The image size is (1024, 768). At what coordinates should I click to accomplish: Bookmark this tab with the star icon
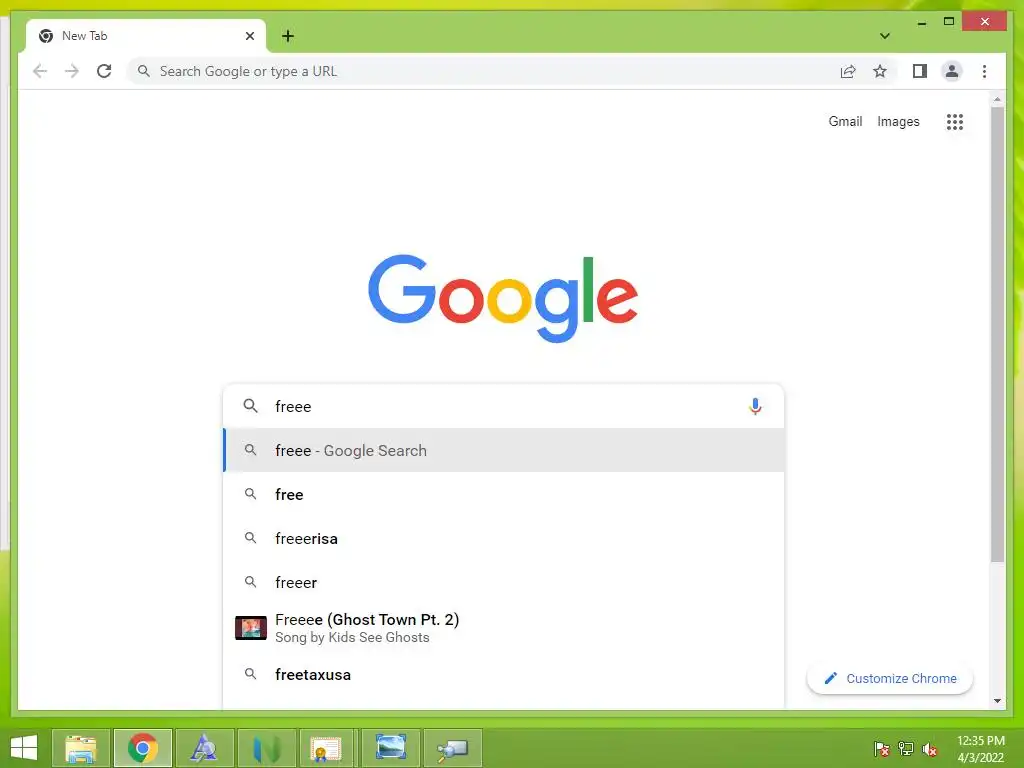click(x=880, y=71)
